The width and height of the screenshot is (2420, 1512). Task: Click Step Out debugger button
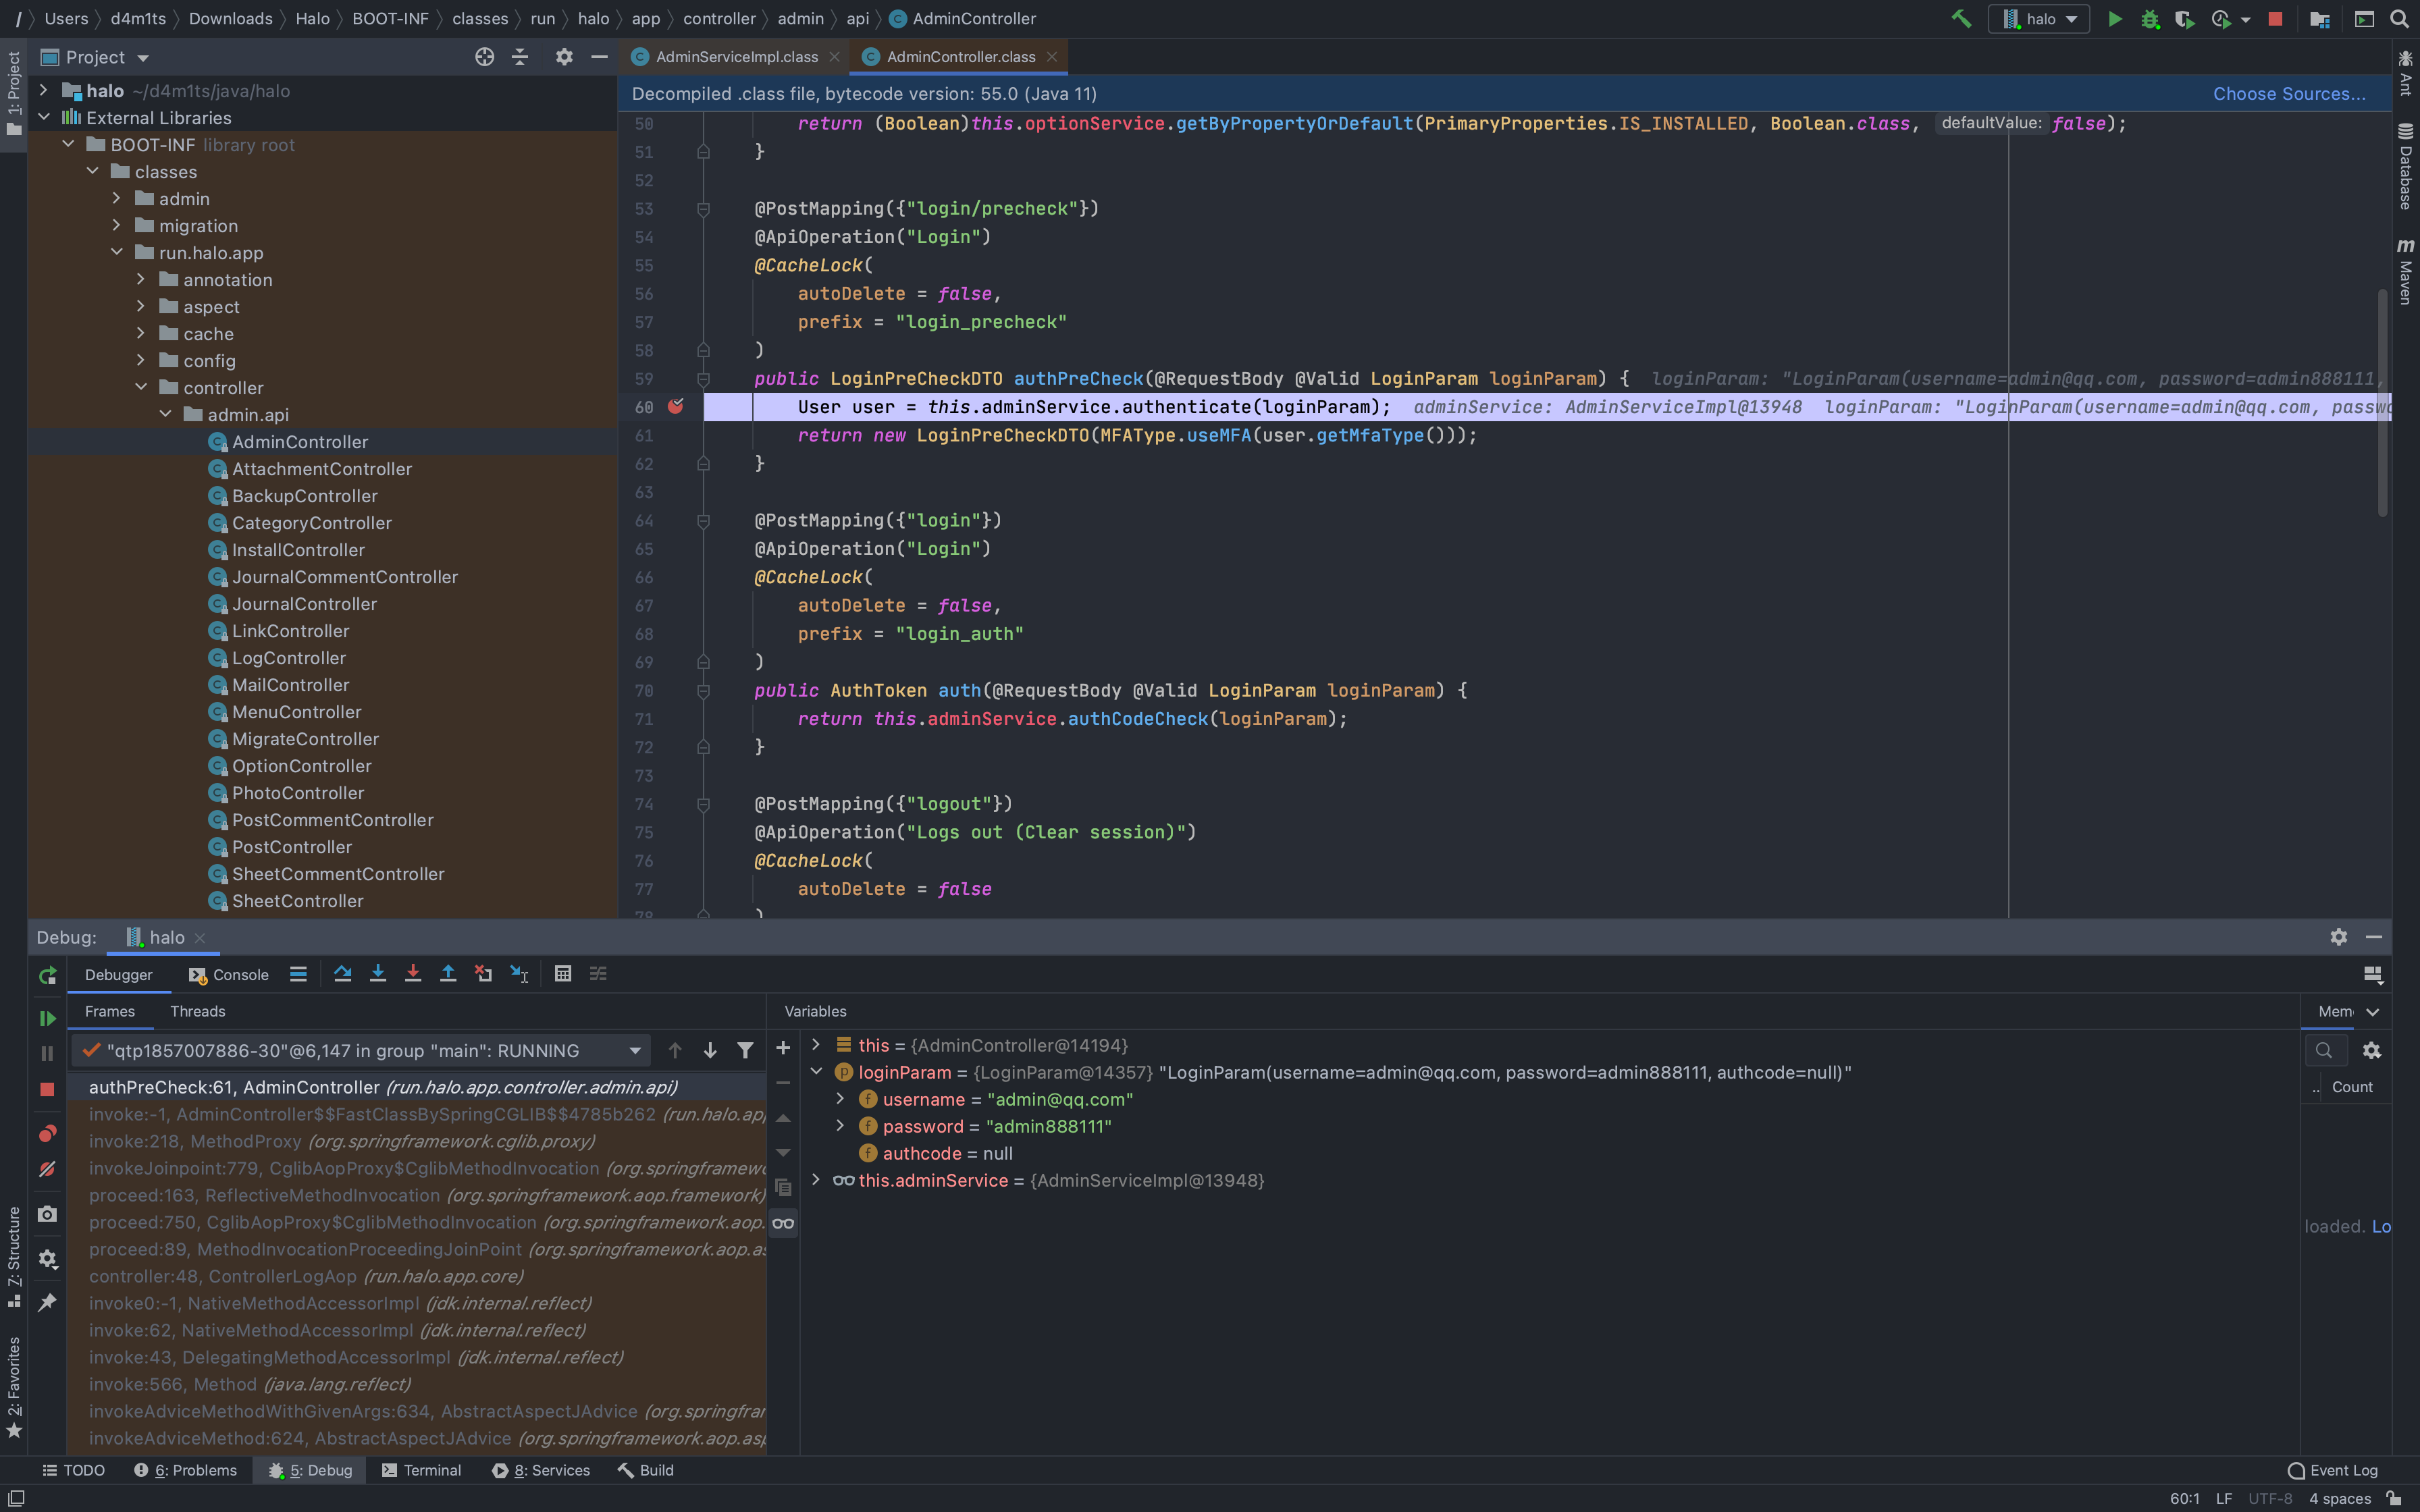(x=448, y=974)
